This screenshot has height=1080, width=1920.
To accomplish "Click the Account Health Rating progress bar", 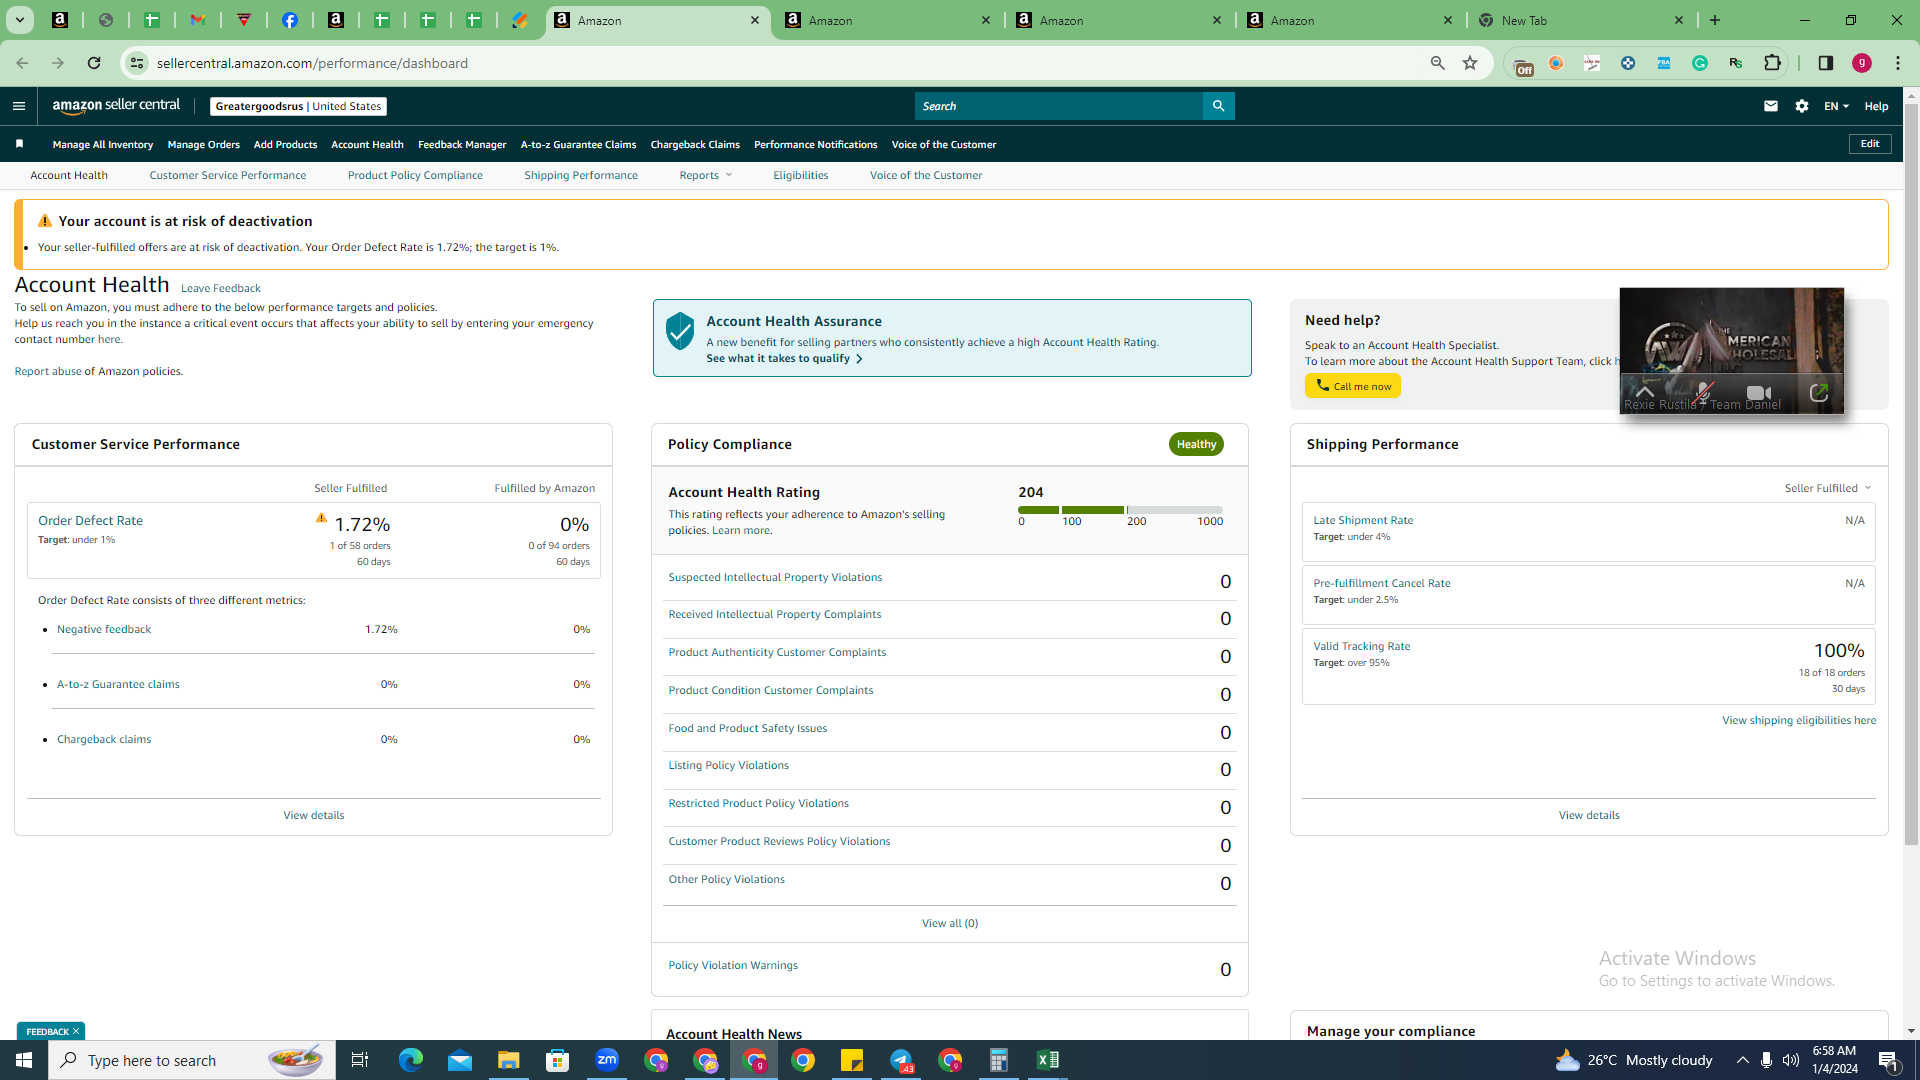I will pos(1120,510).
